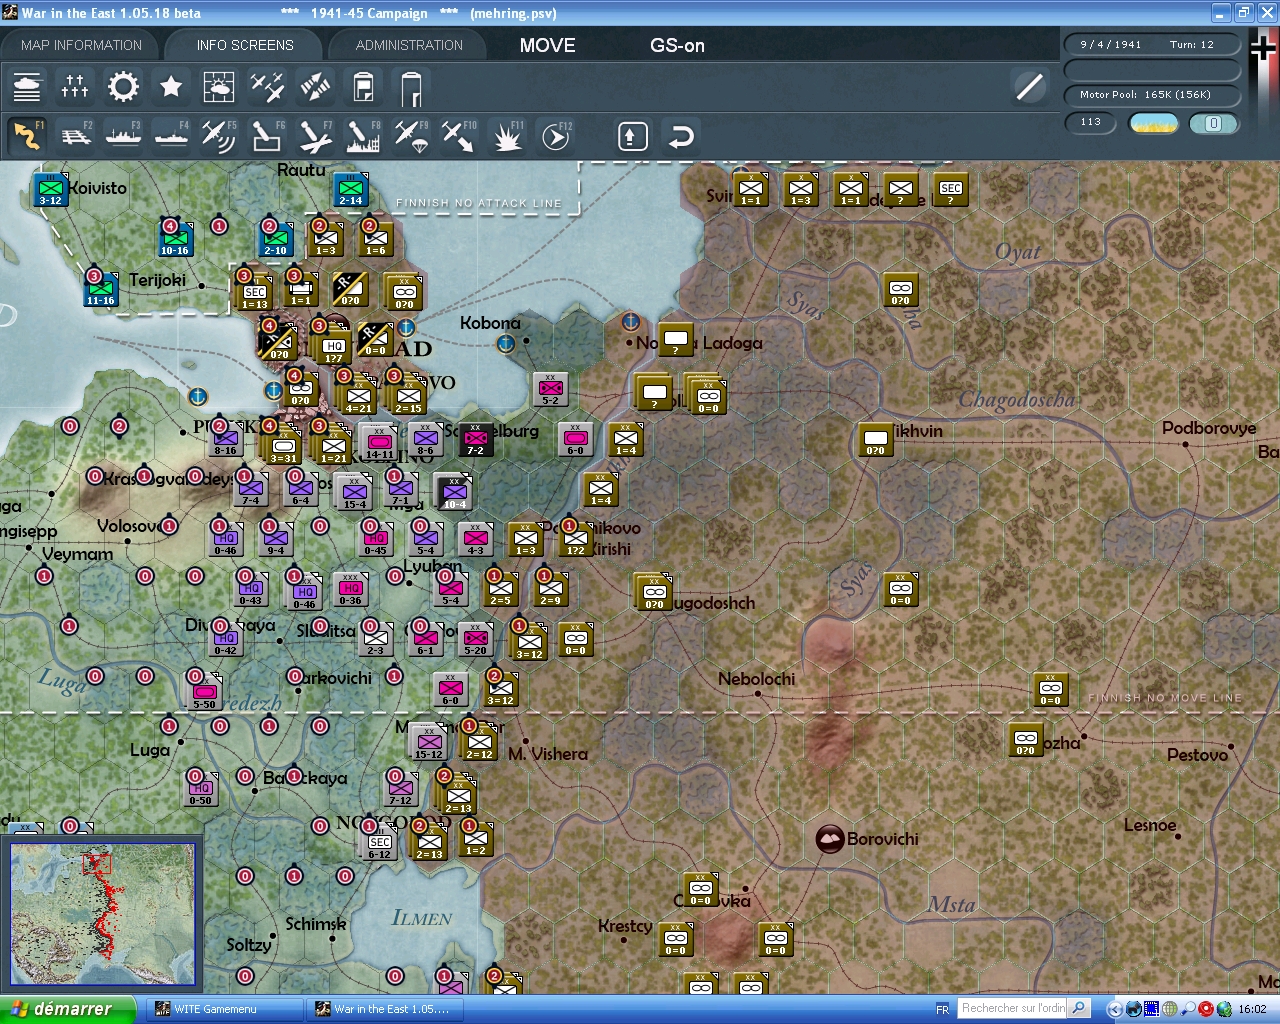Select the German HQ 0-36 corps counter
This screenshot has height=1024, width=1280.
pos(350,590)
